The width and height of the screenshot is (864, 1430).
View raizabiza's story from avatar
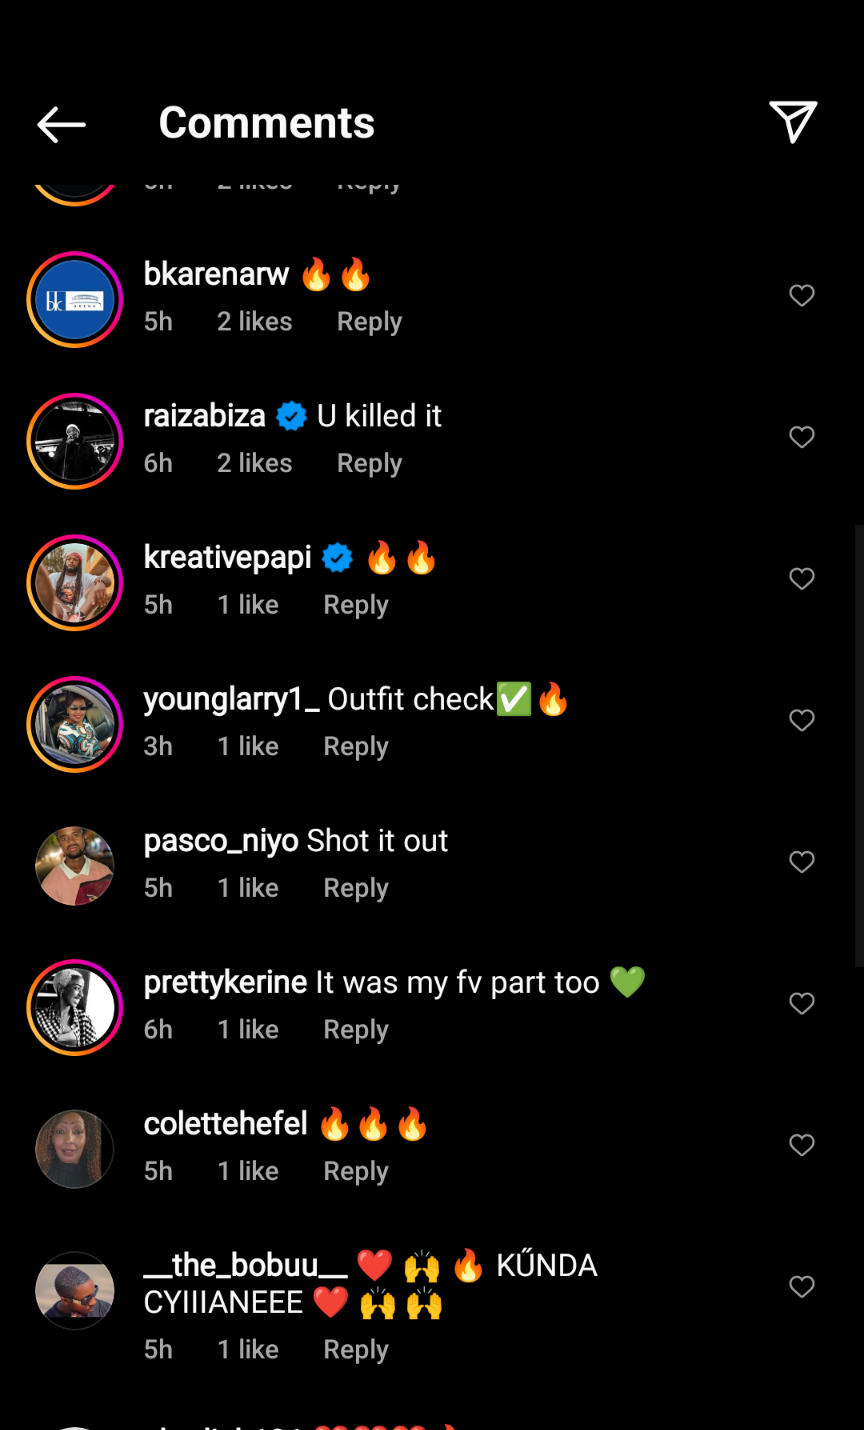coord(75,441)
